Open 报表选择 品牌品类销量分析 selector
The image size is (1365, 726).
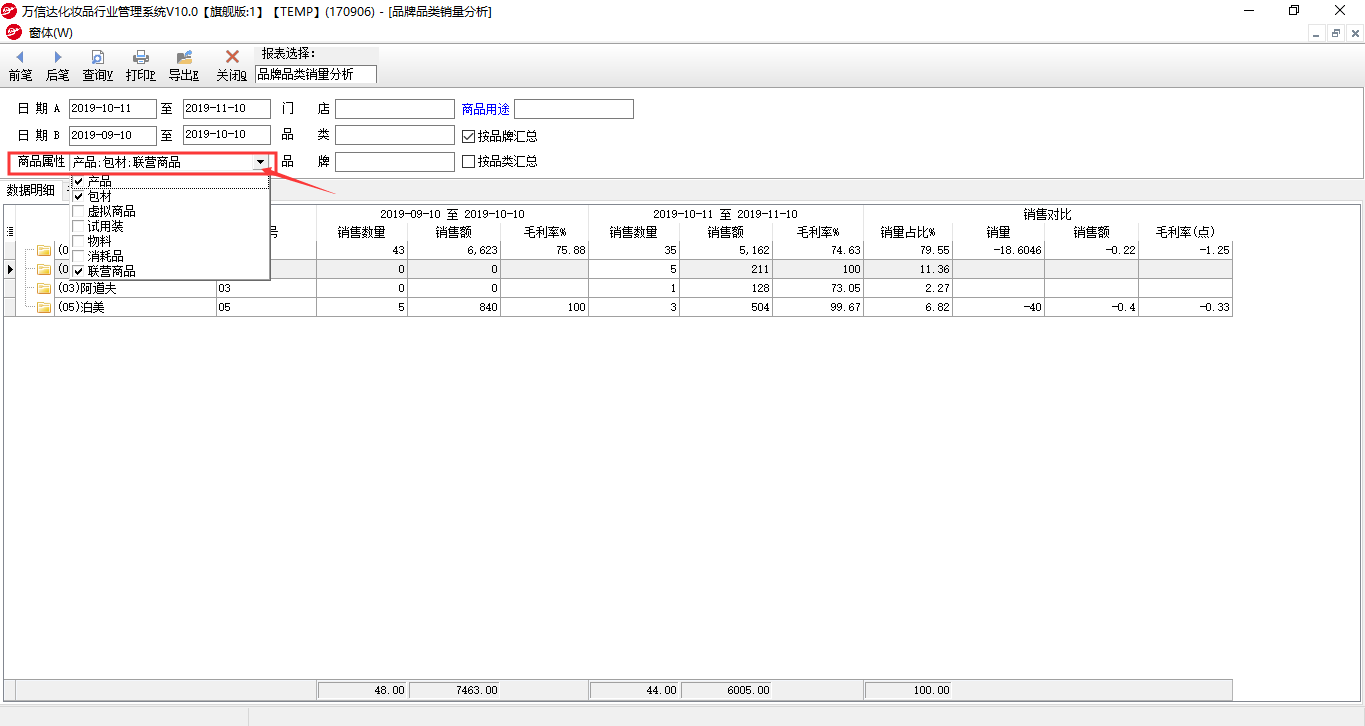tap(316, 74)
